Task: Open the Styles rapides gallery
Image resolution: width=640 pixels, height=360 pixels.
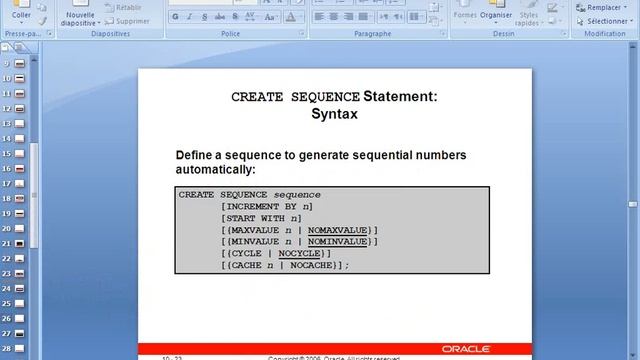Action: click(x=529, y=13)
